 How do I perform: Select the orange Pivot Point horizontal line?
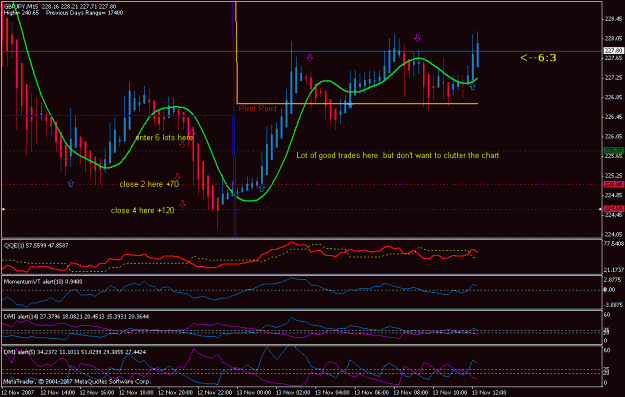[357, 104]
